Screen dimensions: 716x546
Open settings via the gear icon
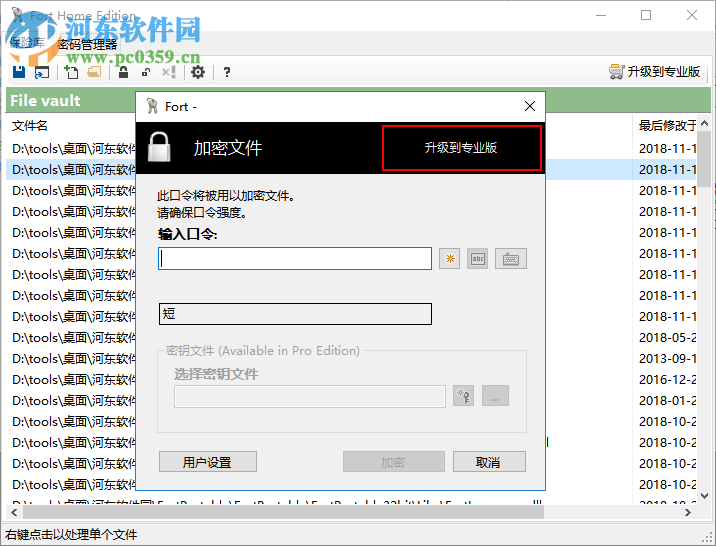[x=198, y=72]
